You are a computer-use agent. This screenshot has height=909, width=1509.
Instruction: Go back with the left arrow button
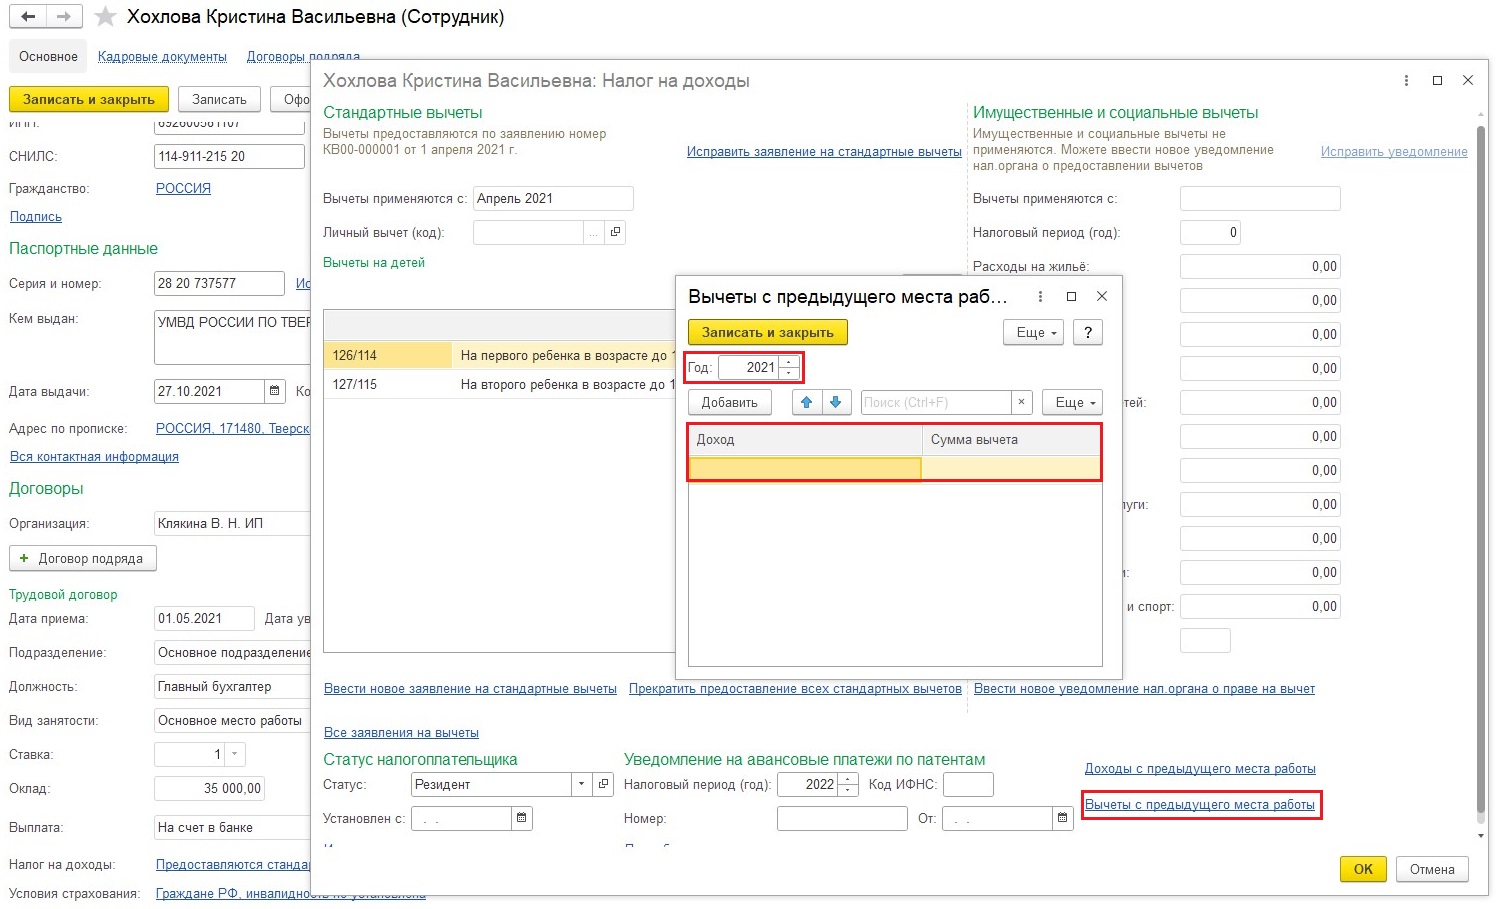pos(28,17)
